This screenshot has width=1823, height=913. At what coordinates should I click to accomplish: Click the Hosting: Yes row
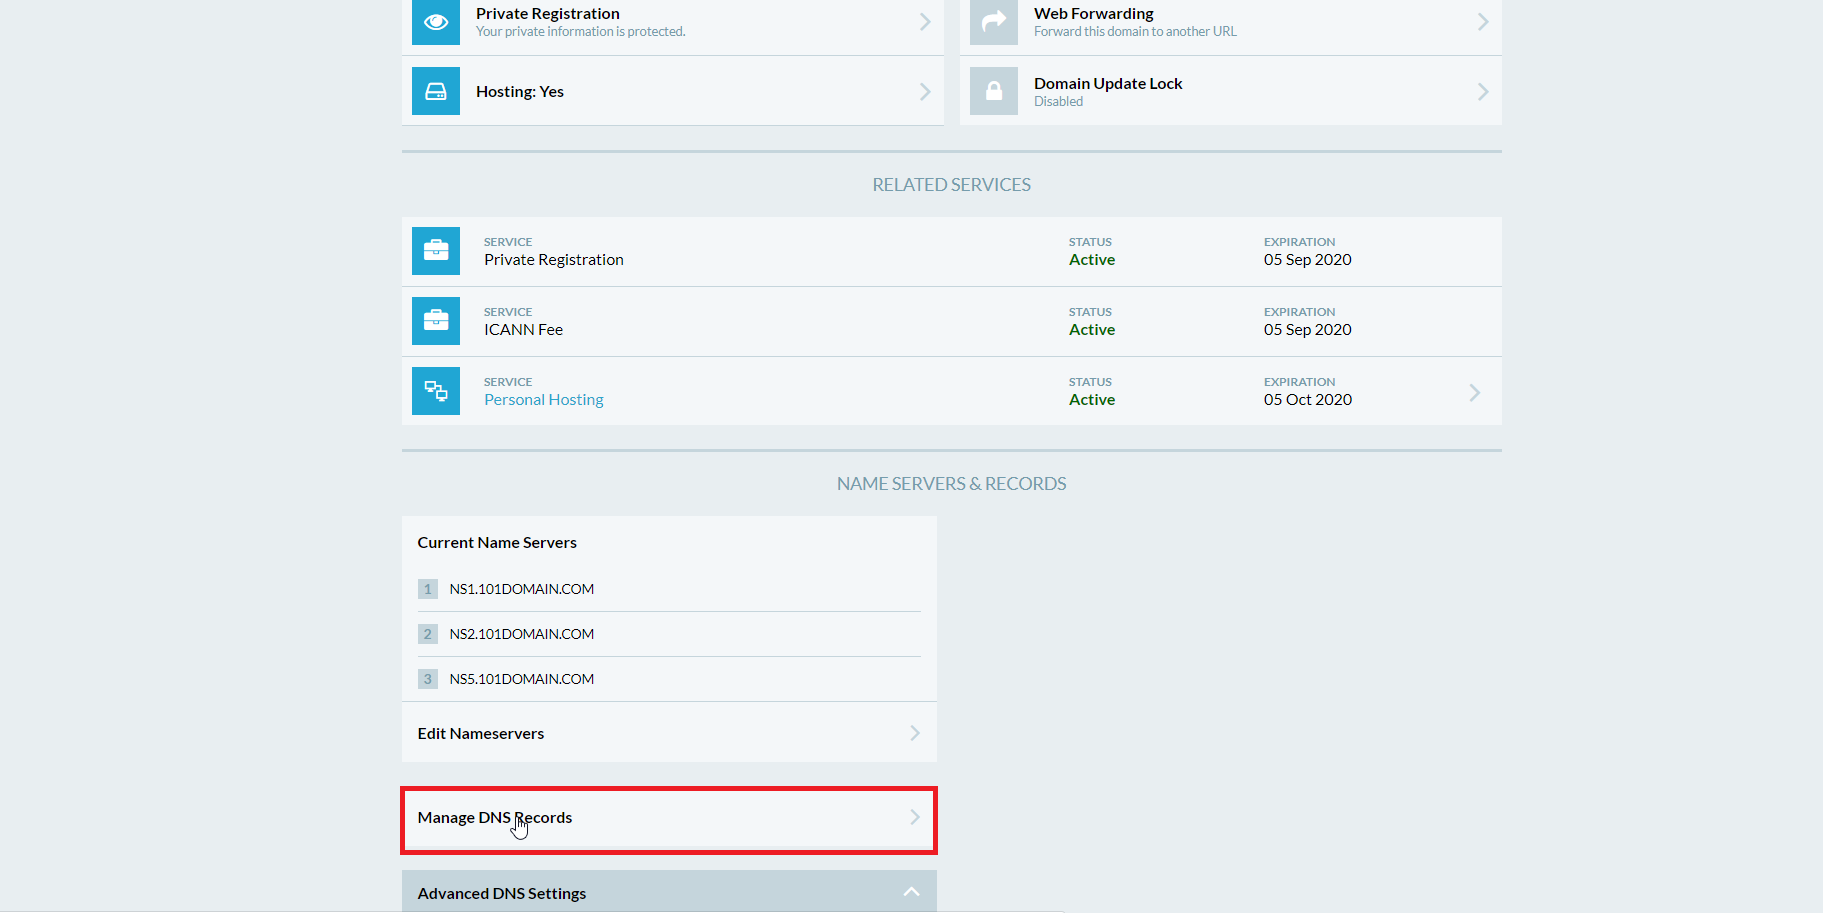(x=672, y=91)
